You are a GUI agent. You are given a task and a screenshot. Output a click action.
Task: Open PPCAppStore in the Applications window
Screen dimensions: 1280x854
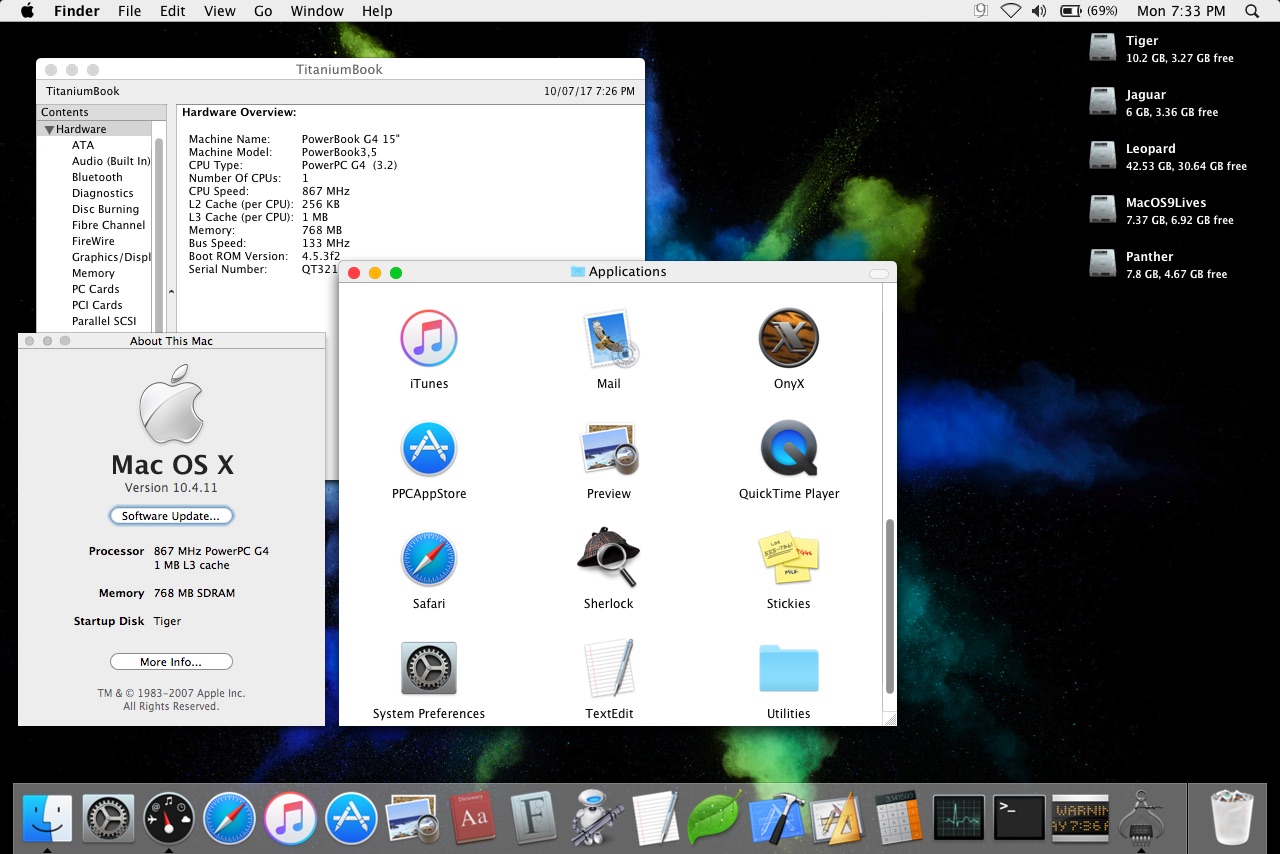click(x=429, y=449)
